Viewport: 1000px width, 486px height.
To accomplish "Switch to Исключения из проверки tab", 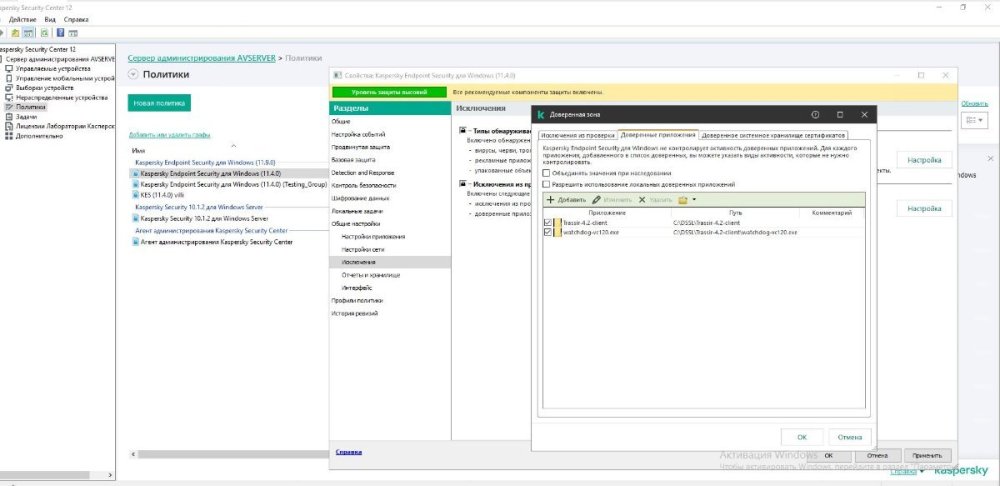I will point(576,135).
